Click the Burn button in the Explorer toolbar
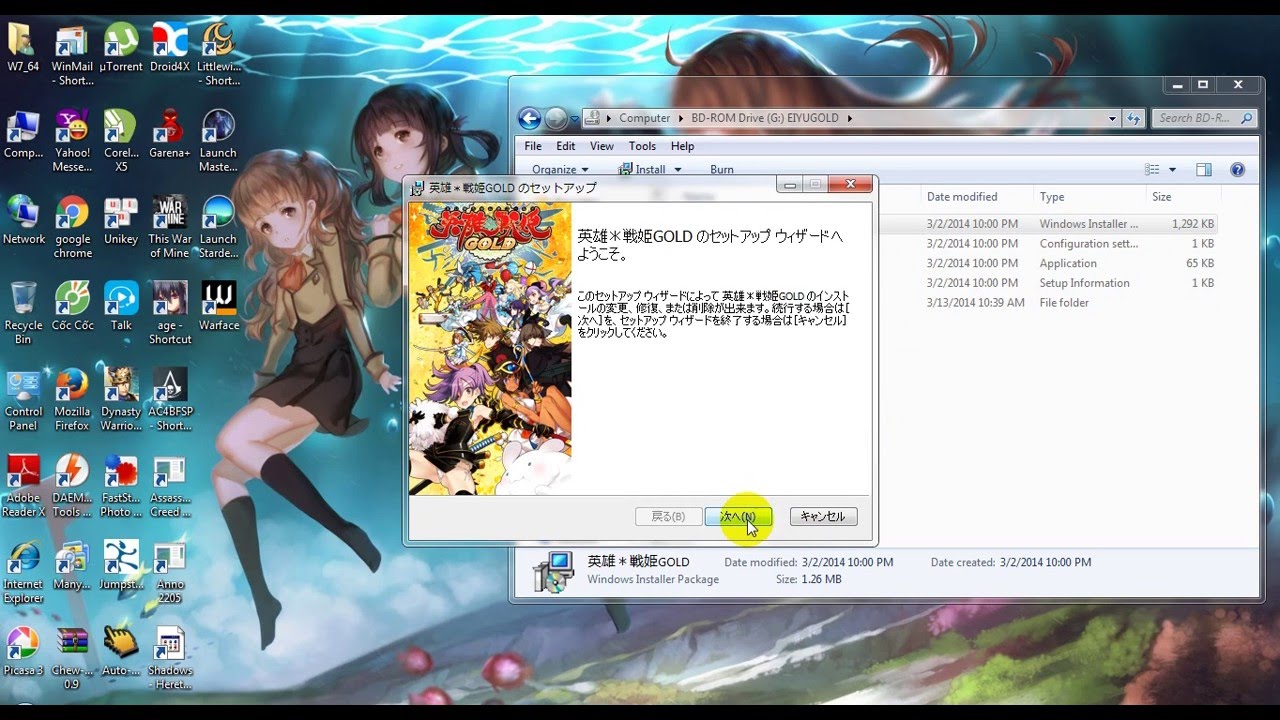Viewport: 1280px width, 720px height. [722, 170]
